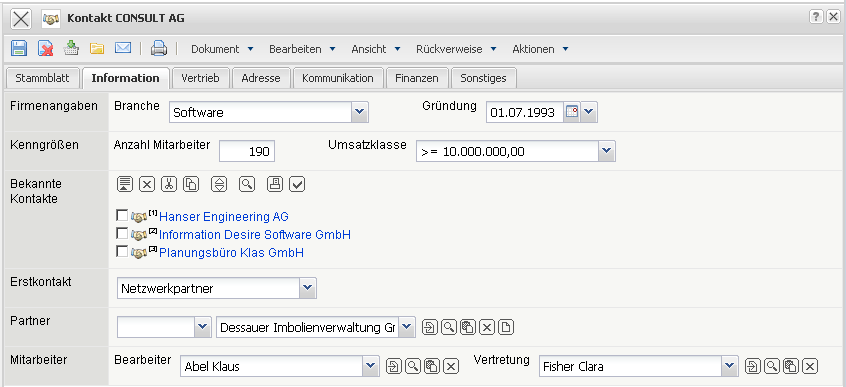This screenshot has height=387, width=846.
Task: Open the empty Partner type dropdown
Action: coord(203,327)
